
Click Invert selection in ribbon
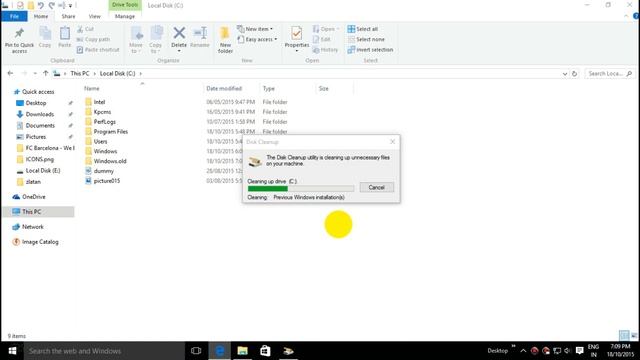coord(370,49)
